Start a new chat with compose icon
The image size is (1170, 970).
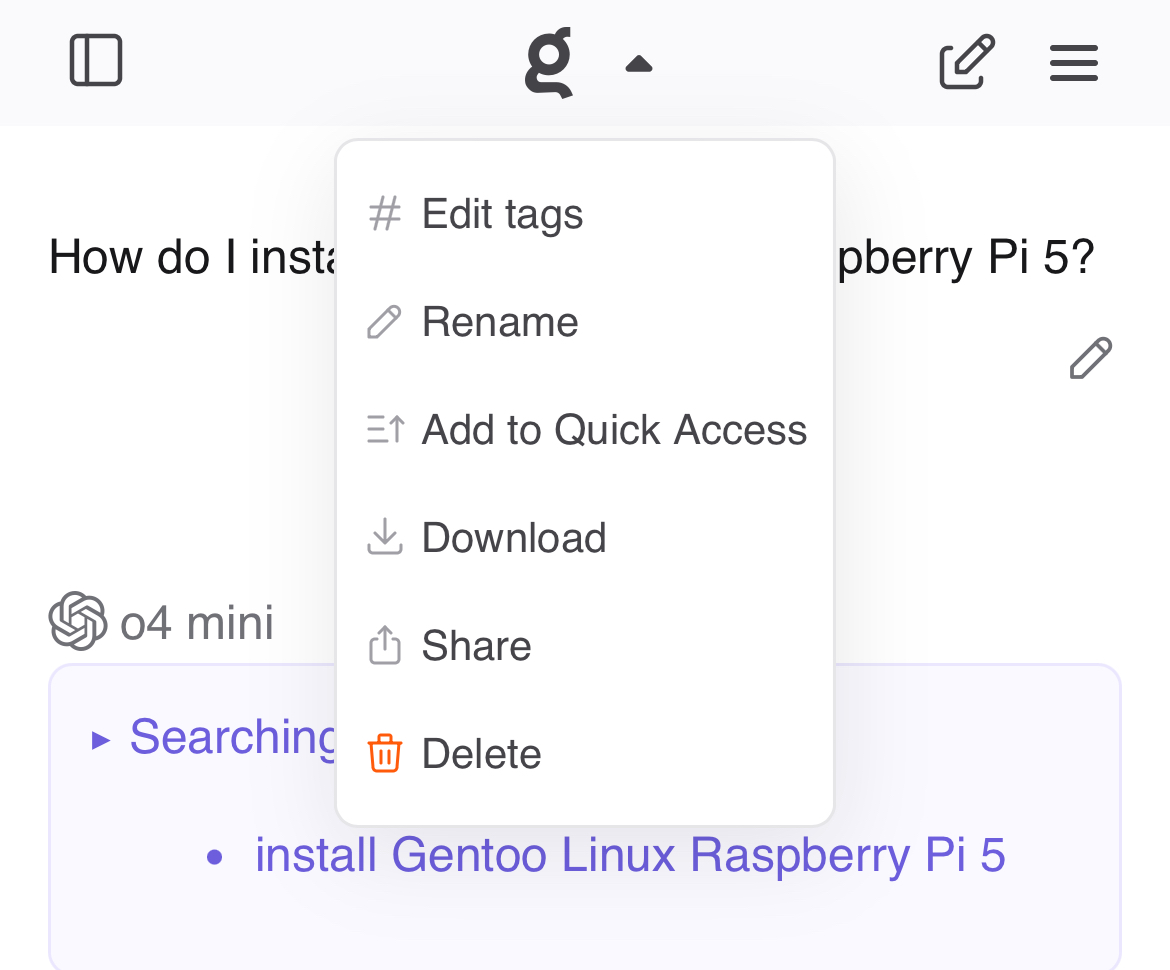pyautogui.click(x=966, y=63)
